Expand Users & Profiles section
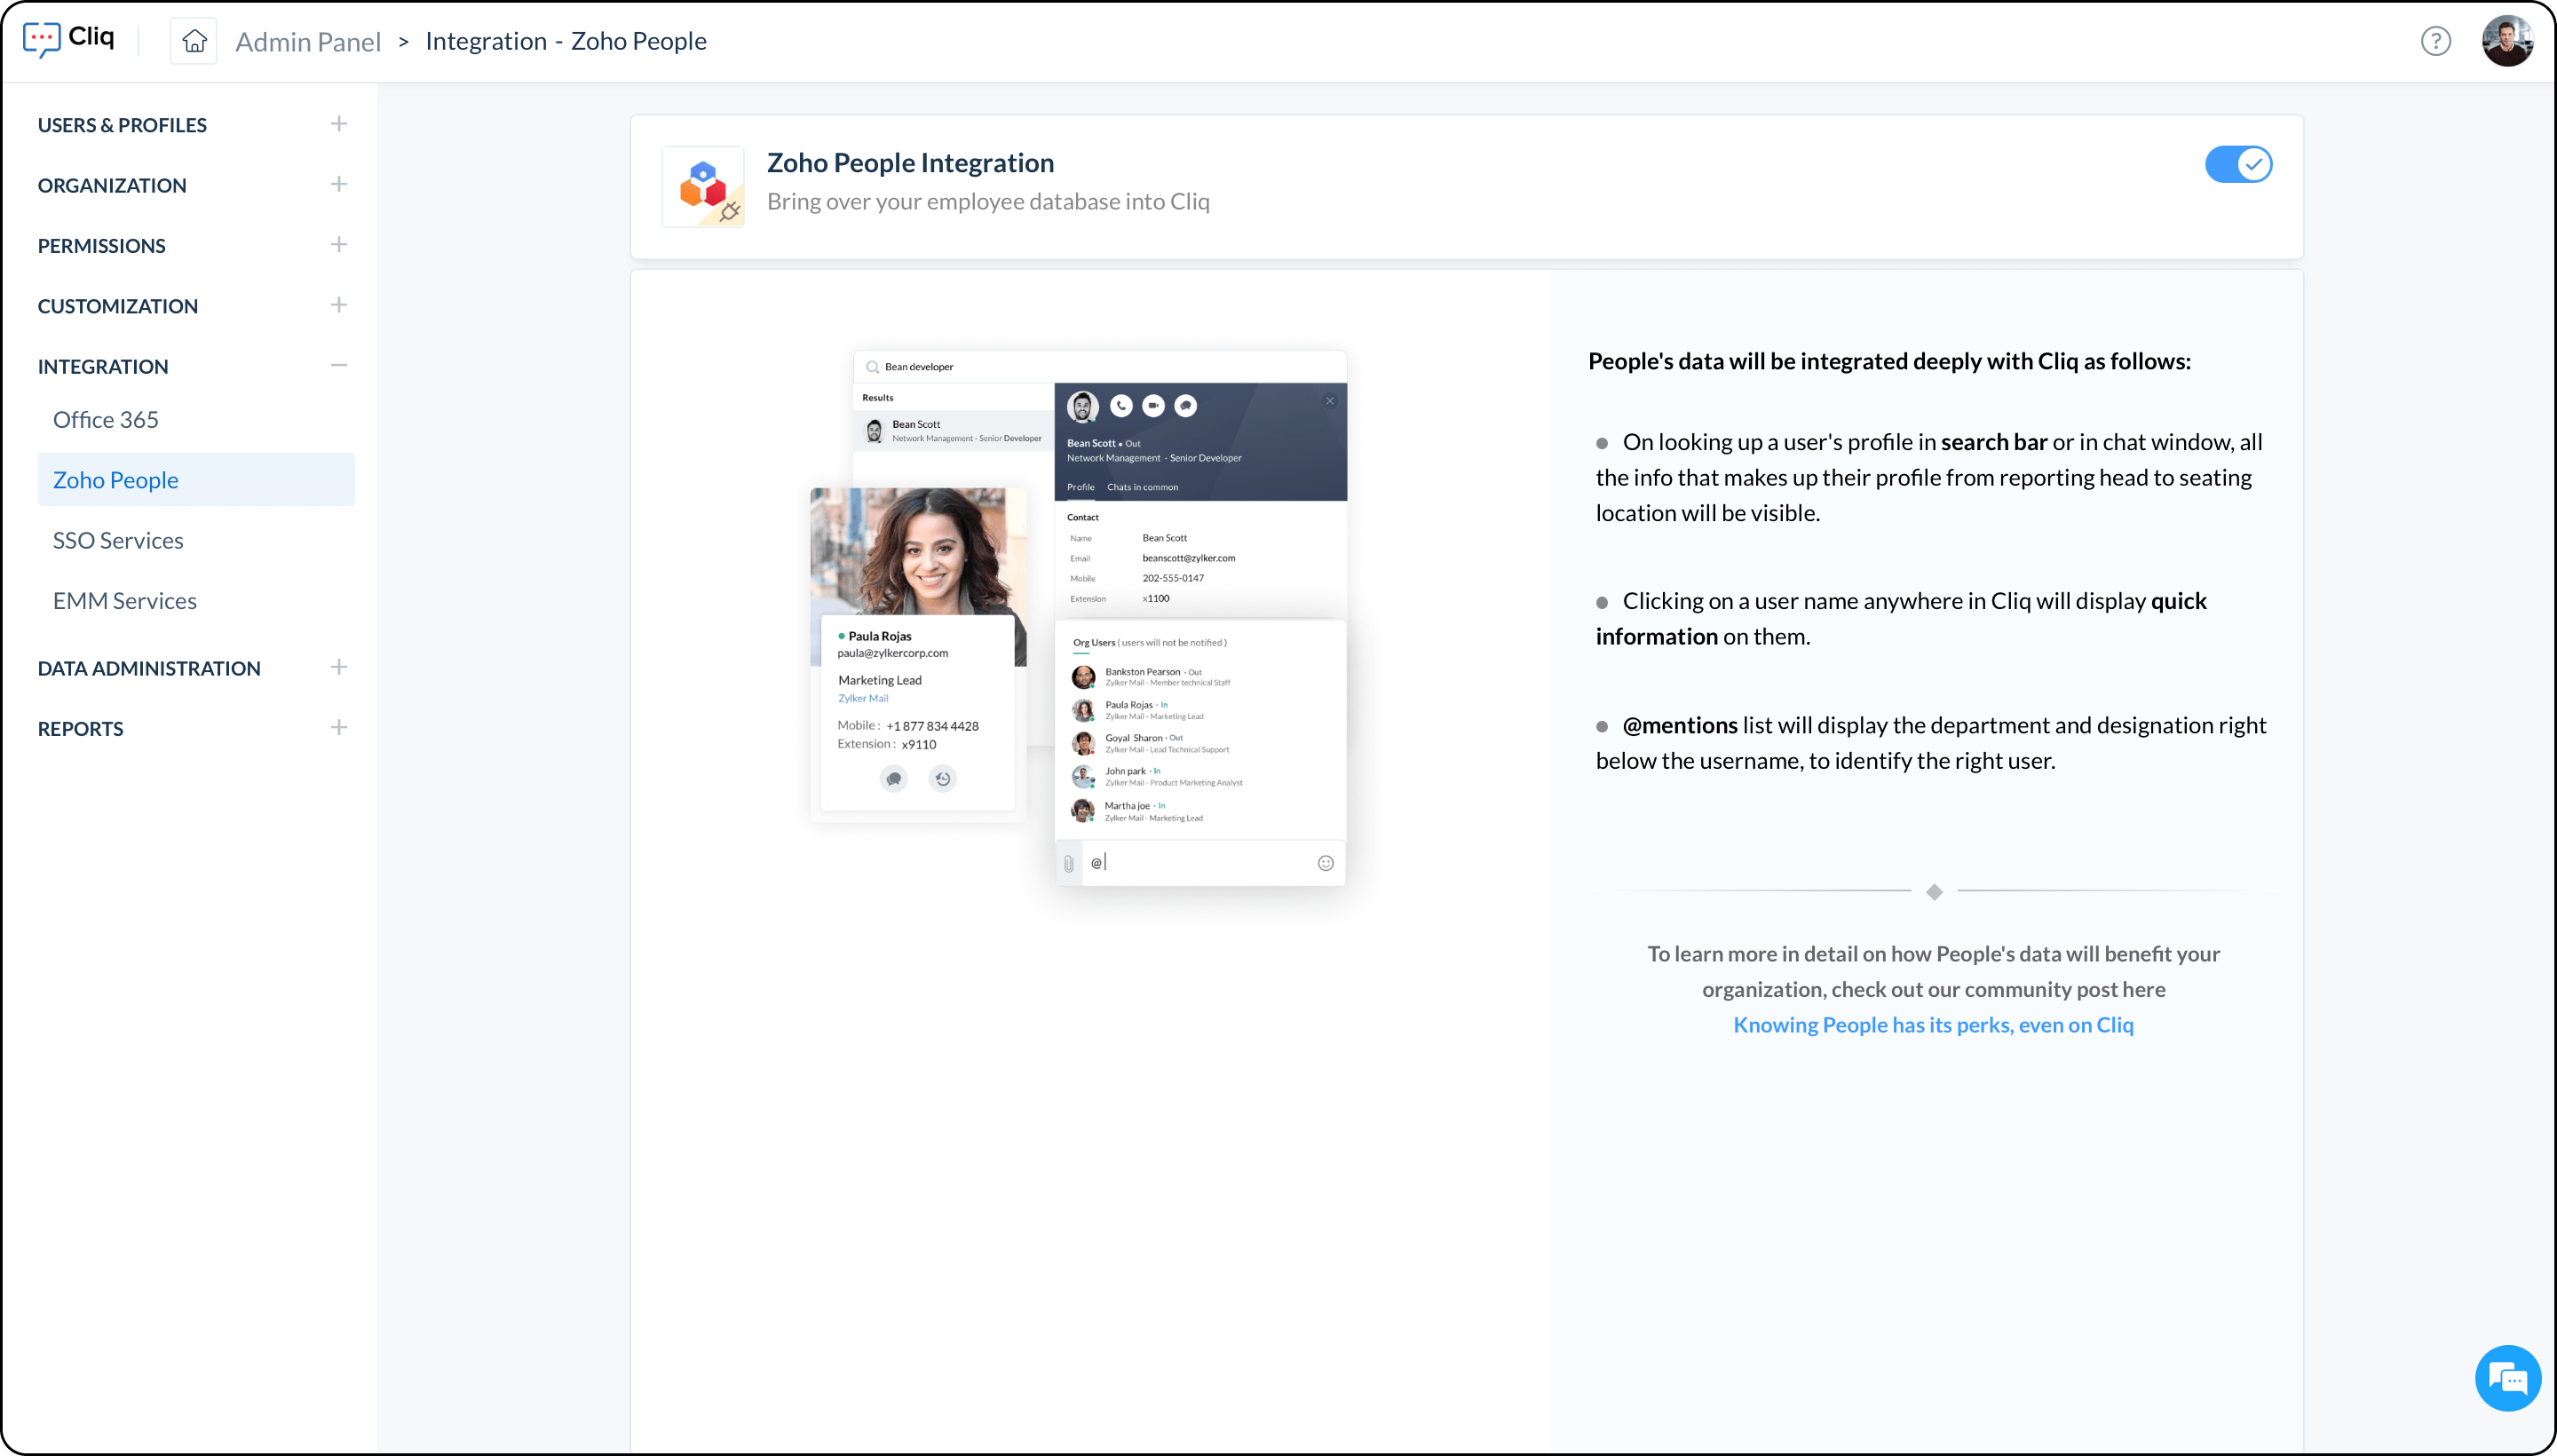Viewport: 2557px width, 1456px height. (339, 124)
